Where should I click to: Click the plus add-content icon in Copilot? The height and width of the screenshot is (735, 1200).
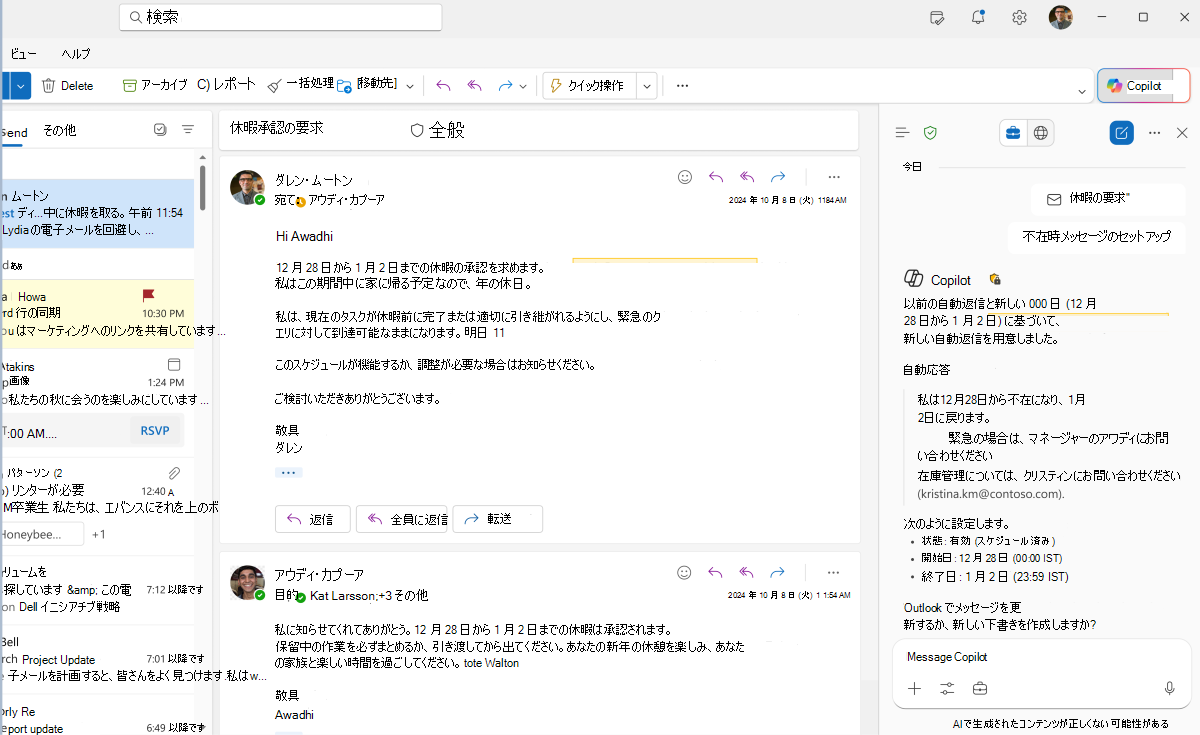[914, 688]
